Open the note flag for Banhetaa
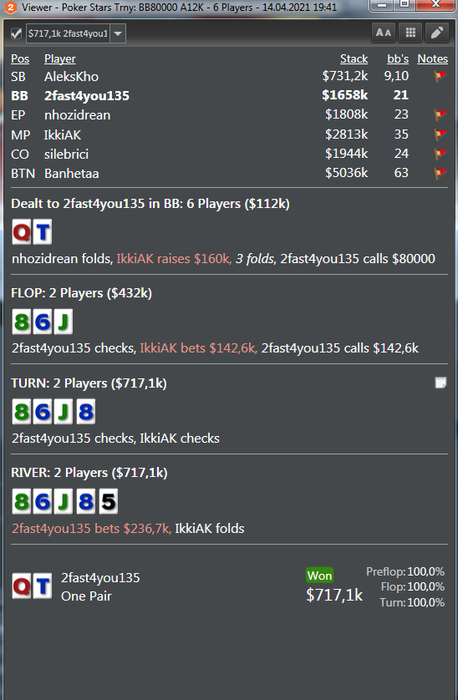The height and width of the screenshot is (700, 458). click(x=440, y=173)
